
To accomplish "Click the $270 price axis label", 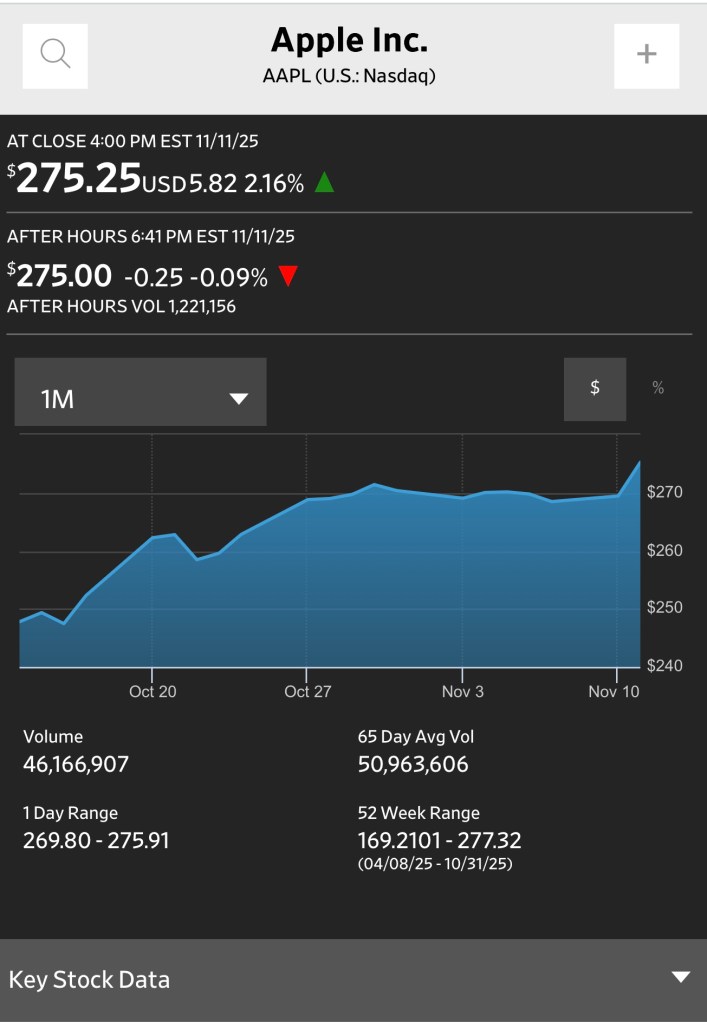I will coord(665,492).
